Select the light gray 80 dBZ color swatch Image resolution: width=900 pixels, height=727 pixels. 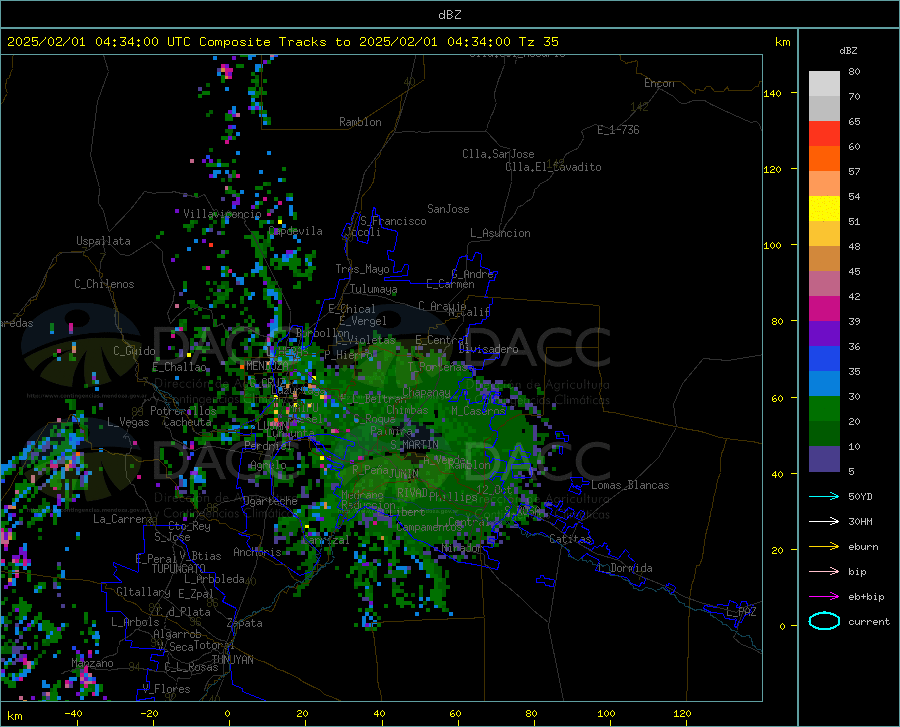[x=824, y=83]
